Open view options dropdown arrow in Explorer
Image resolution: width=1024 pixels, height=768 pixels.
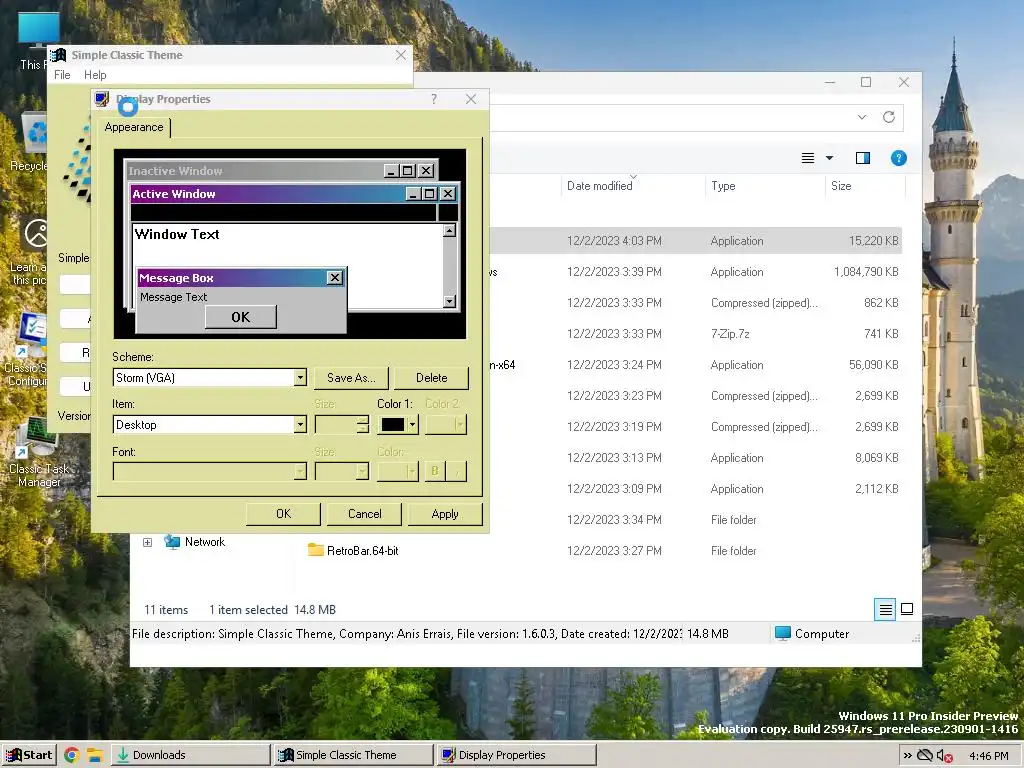(829, 158)
